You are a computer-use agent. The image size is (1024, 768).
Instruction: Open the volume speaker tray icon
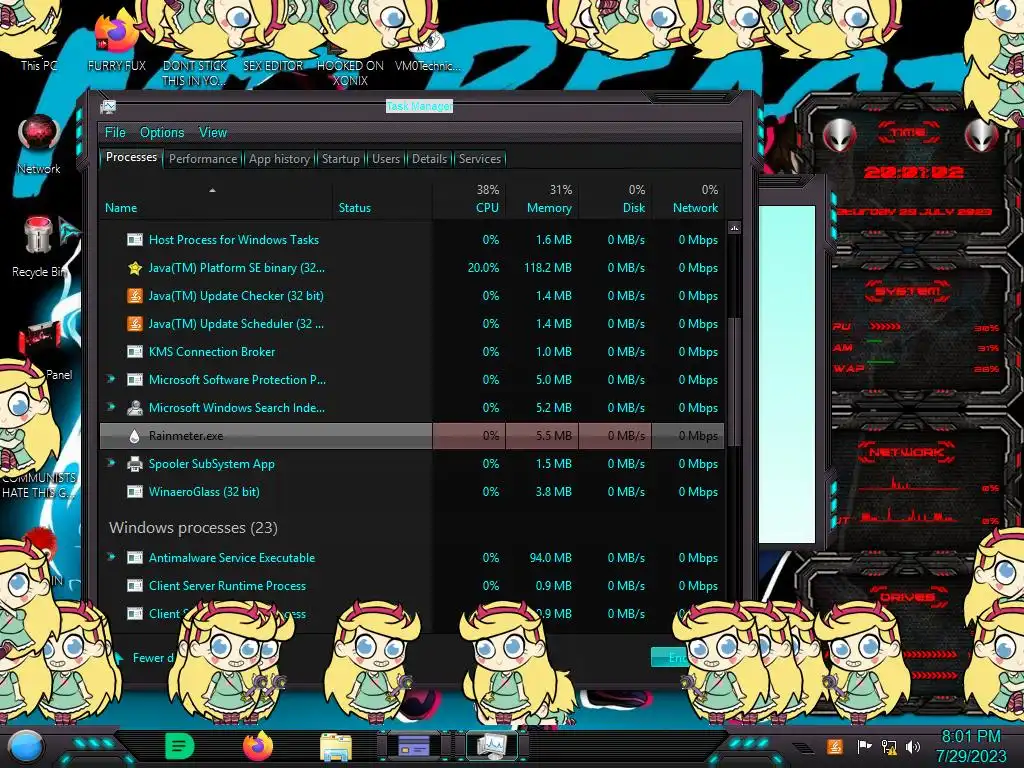[914, 746]
